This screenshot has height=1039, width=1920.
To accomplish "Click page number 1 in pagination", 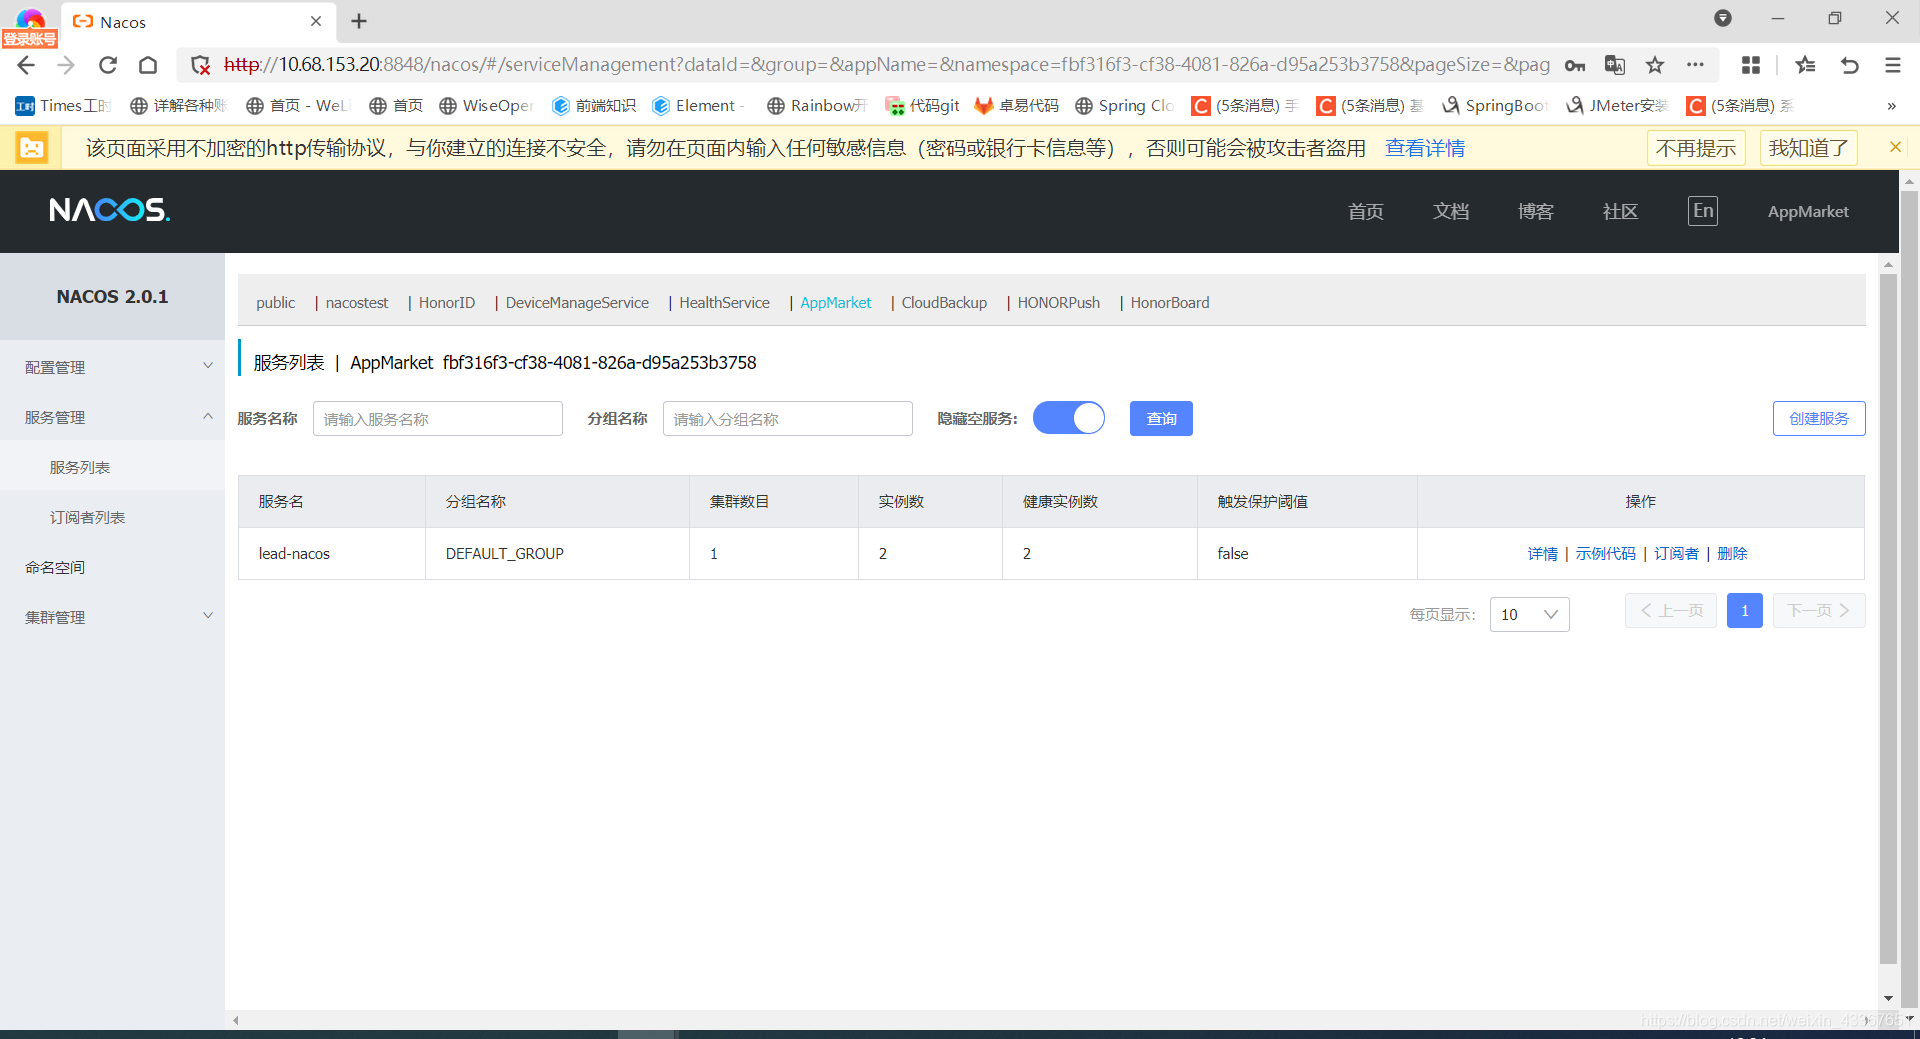I will [x=1744, y=610].
